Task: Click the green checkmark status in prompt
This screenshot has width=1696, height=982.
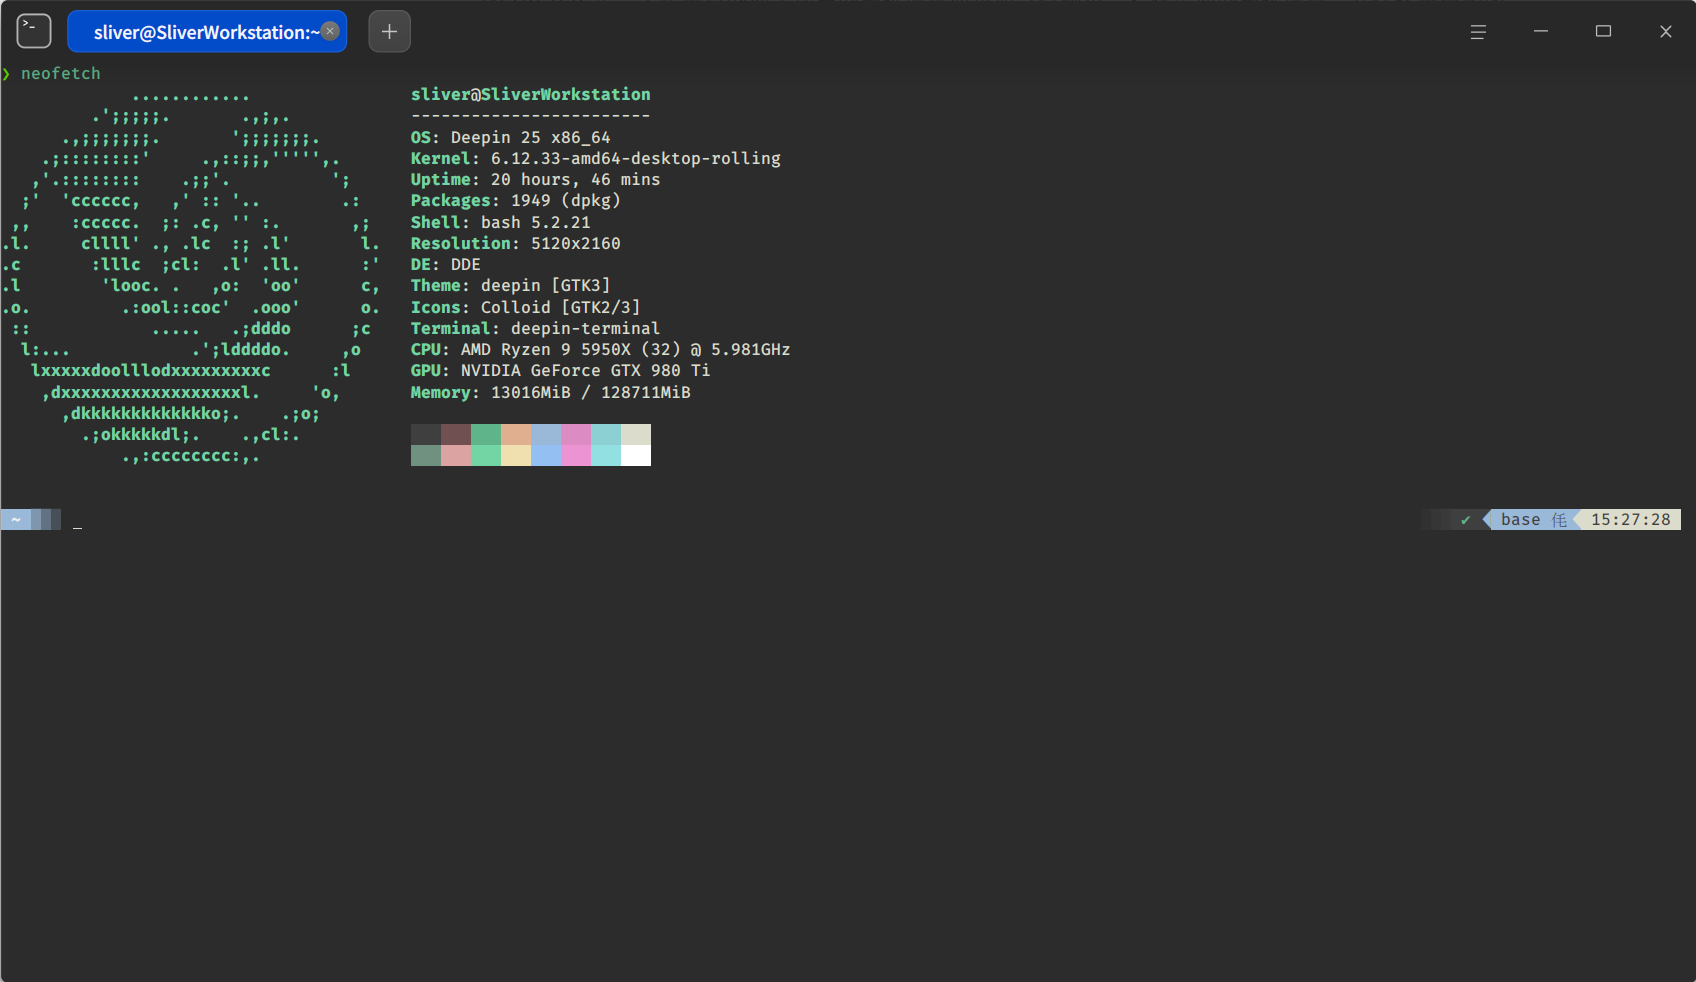Action: click(1466, 520)
